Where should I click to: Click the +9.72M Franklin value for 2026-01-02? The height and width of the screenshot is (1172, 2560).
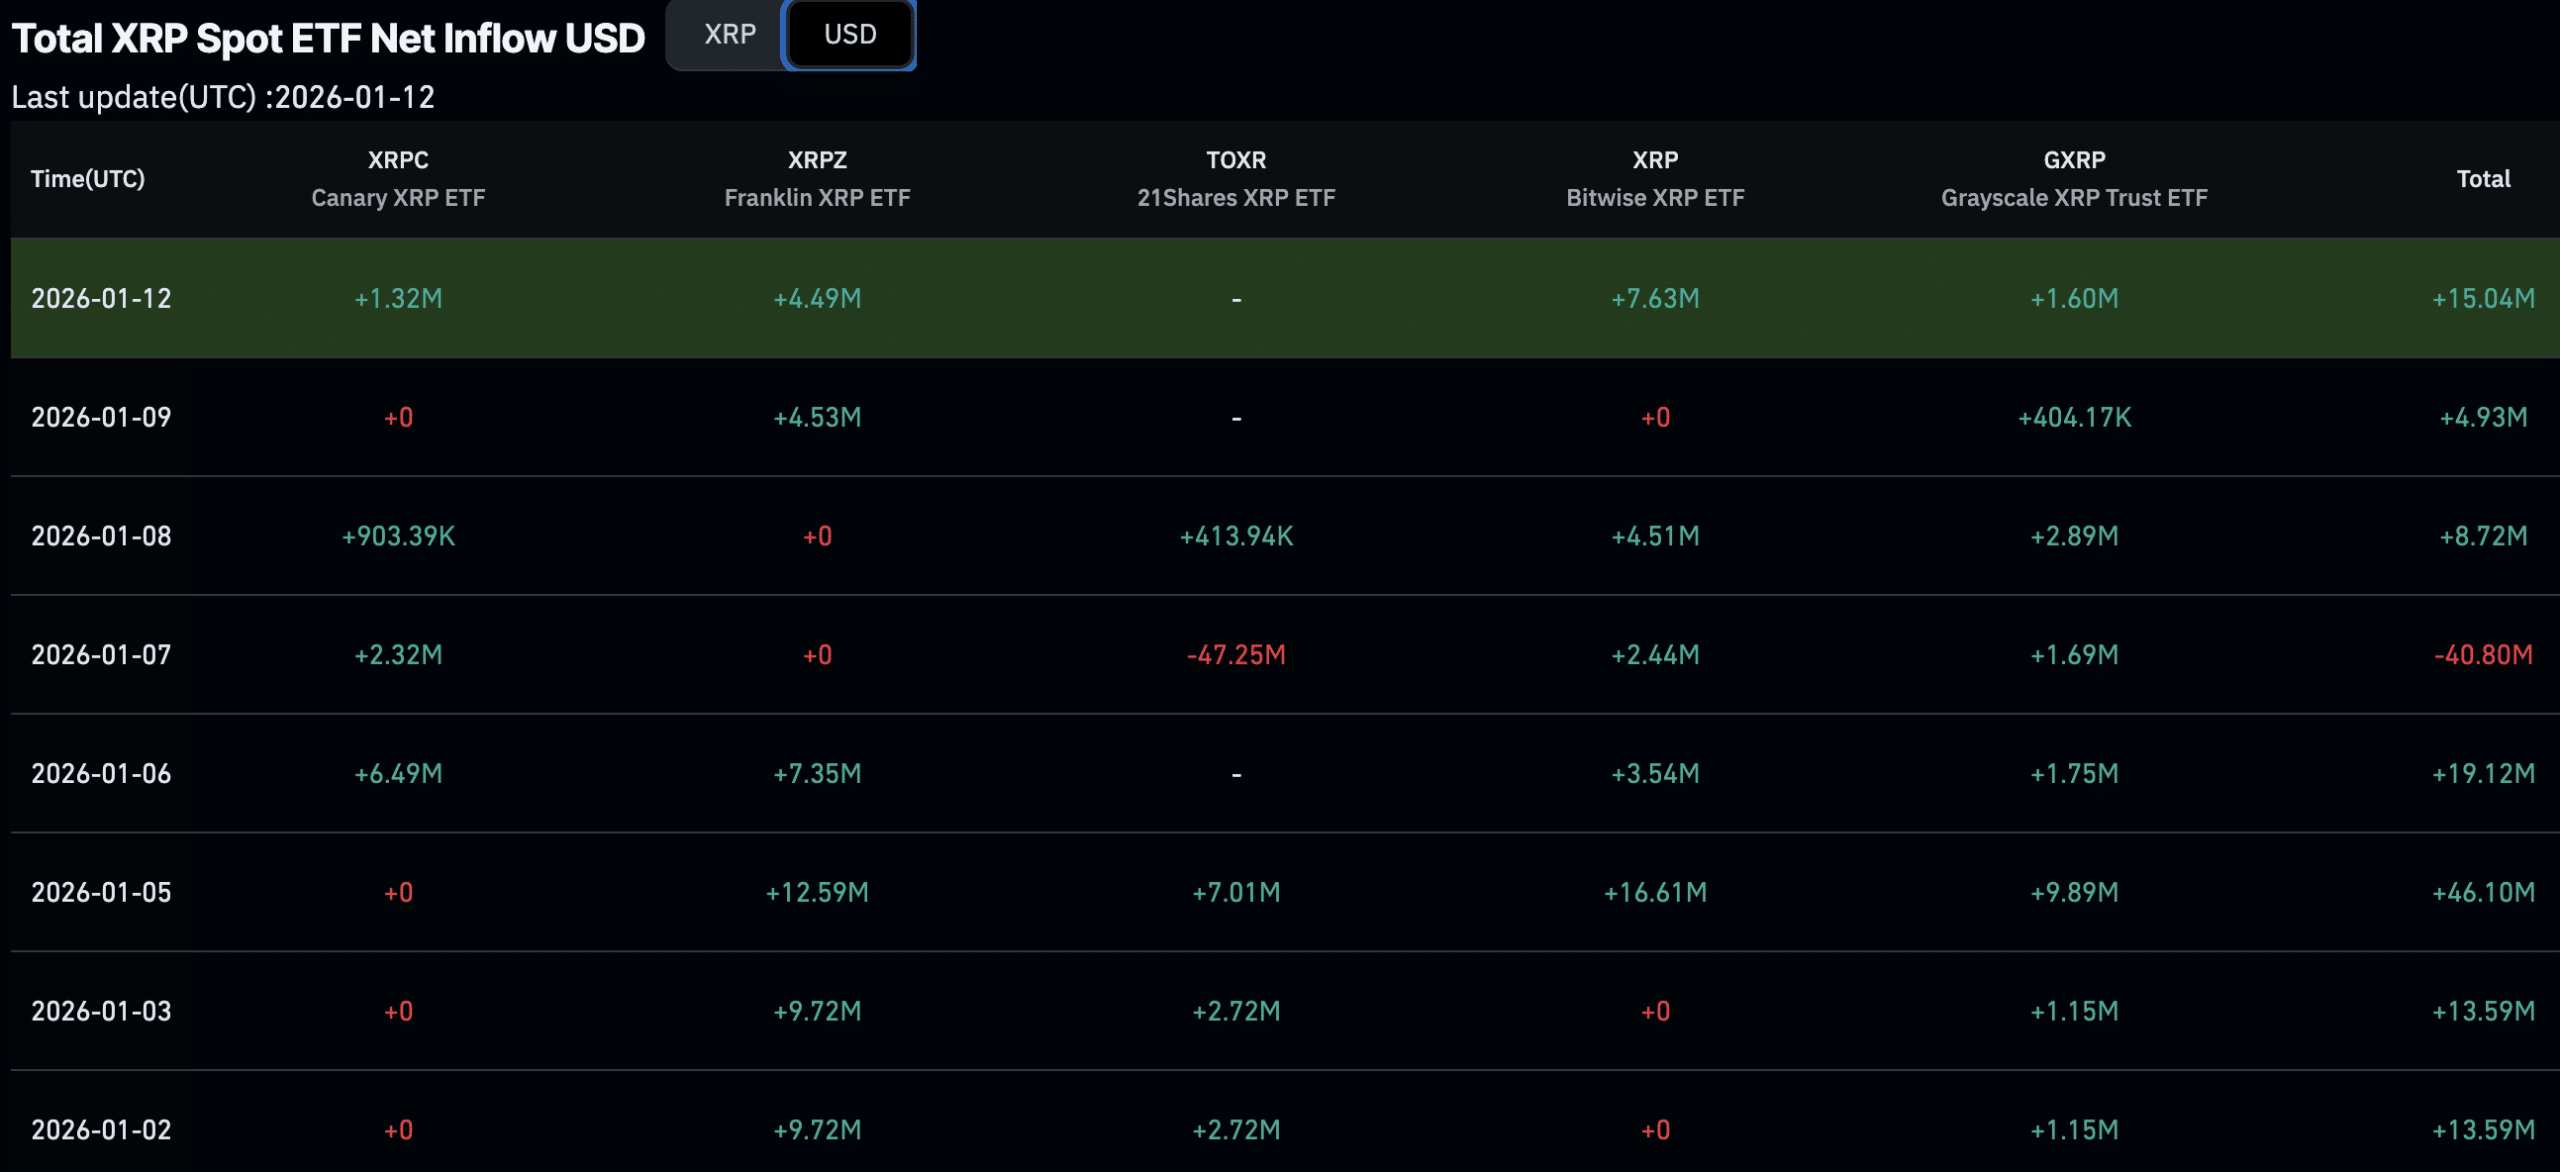pyautogui.click(x=817, y=1129)
